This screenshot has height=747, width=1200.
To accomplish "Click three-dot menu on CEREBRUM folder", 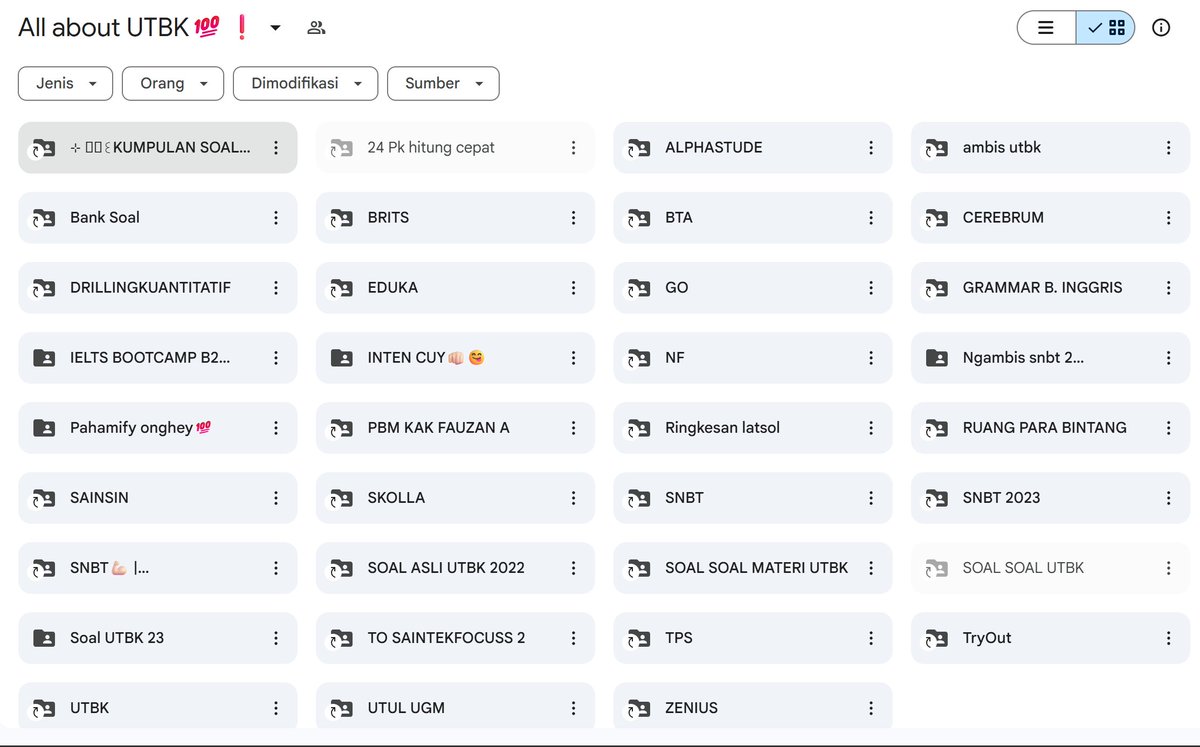I will (x=1168, y=218).
